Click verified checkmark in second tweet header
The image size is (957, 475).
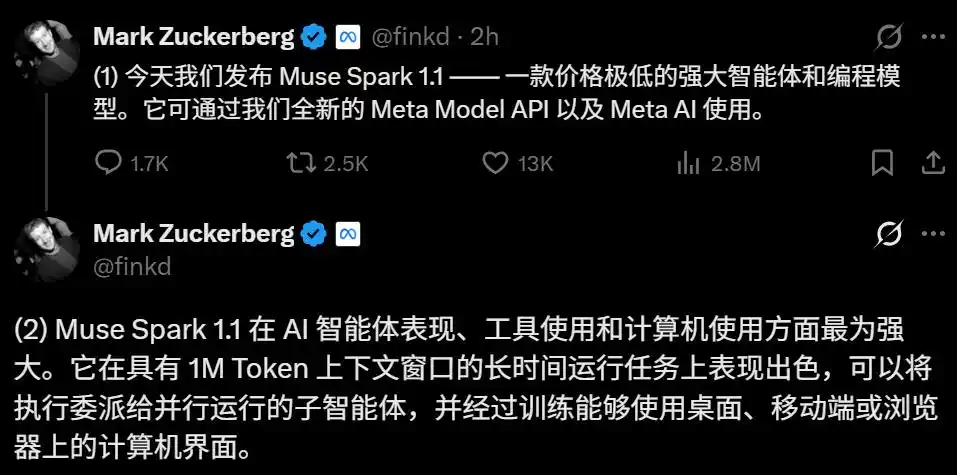314,234
